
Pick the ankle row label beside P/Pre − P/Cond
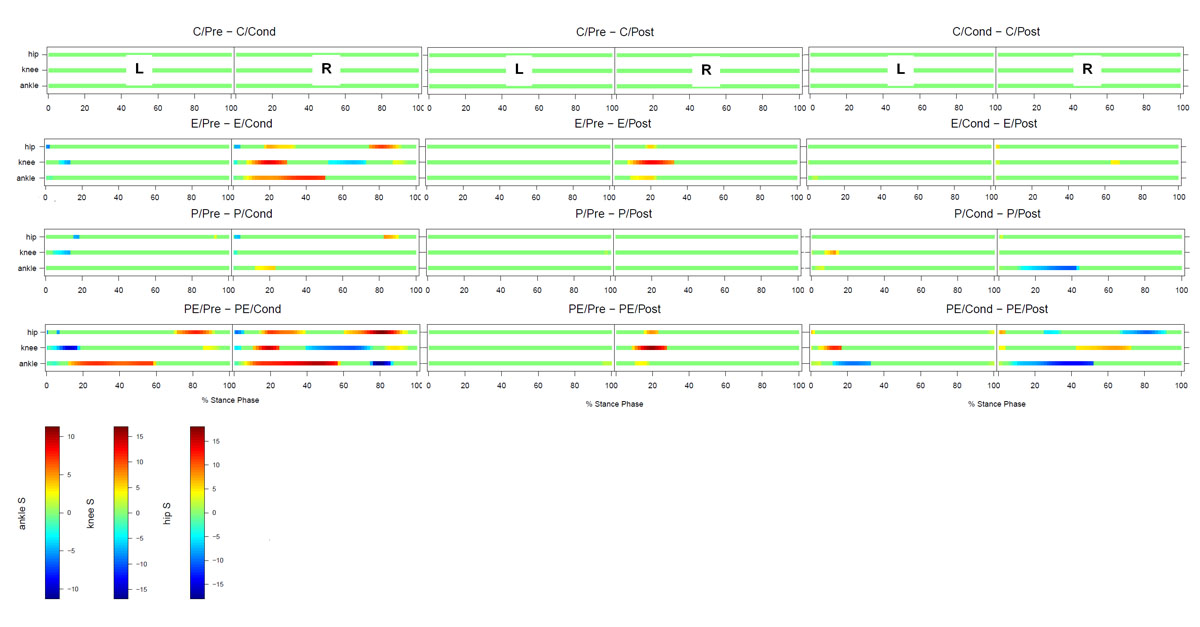pos(28,268)
